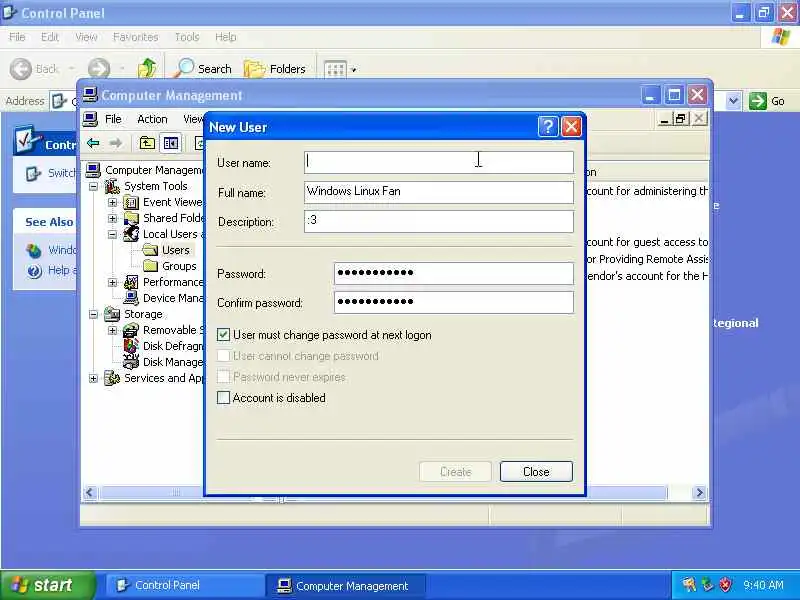The height and width of the screenshot is (600, 800).
Task: Expand the Performance Logs node
Action: 112,282
